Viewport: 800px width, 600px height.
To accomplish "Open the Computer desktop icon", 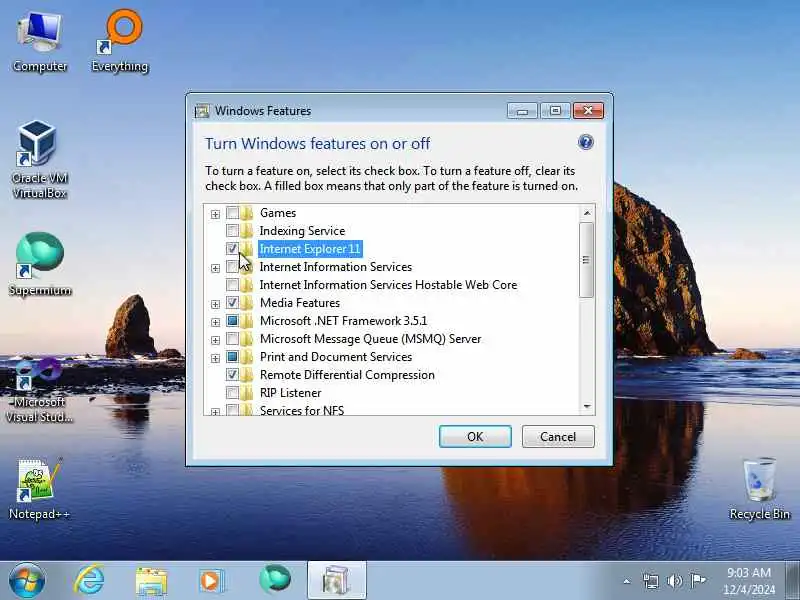I will [40, 43].
